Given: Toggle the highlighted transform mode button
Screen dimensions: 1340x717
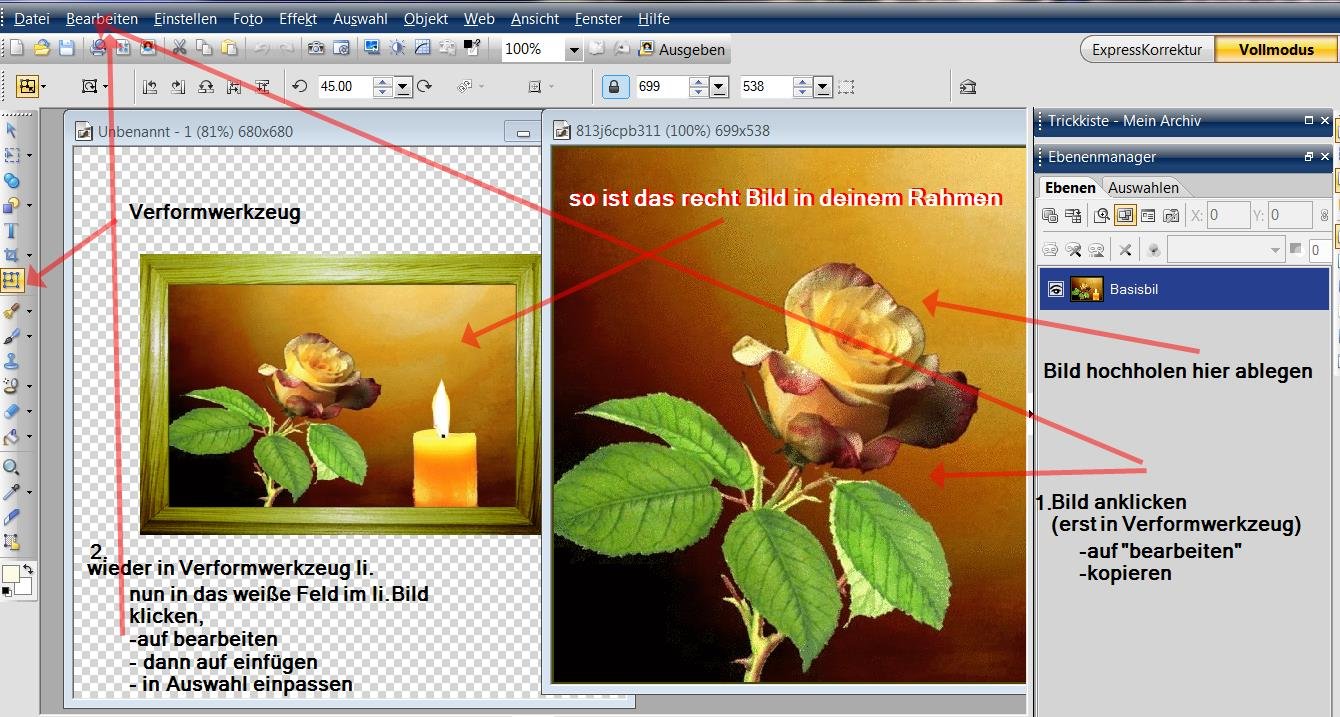Looking at the screenshot, I should pyautogui.click(x=27, y=86).
